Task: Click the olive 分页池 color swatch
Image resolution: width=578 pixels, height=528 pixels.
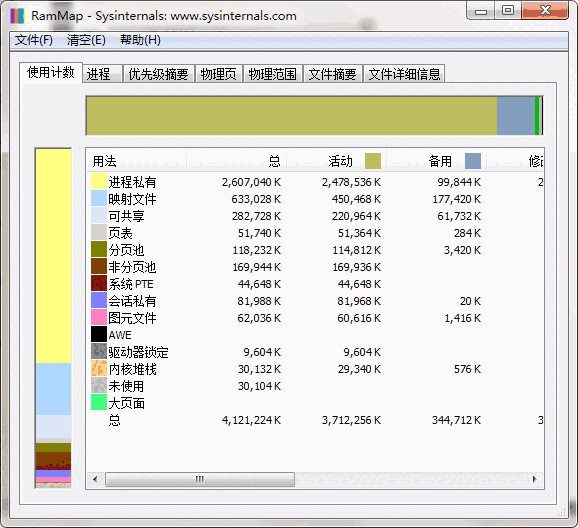Action: coord(99,249)
